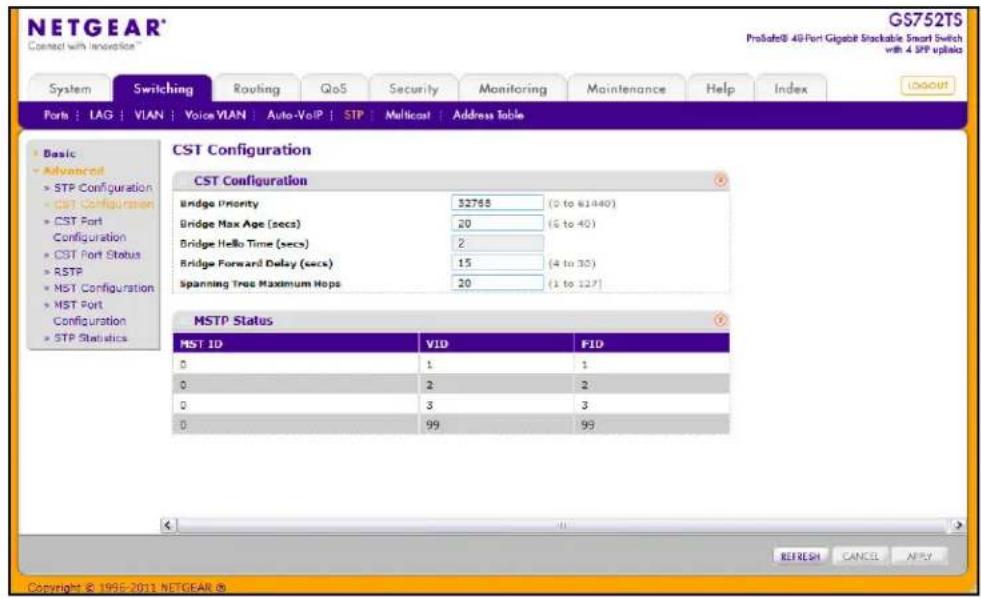
Task: Expand the Basic sidebar section
Action: 59,153
